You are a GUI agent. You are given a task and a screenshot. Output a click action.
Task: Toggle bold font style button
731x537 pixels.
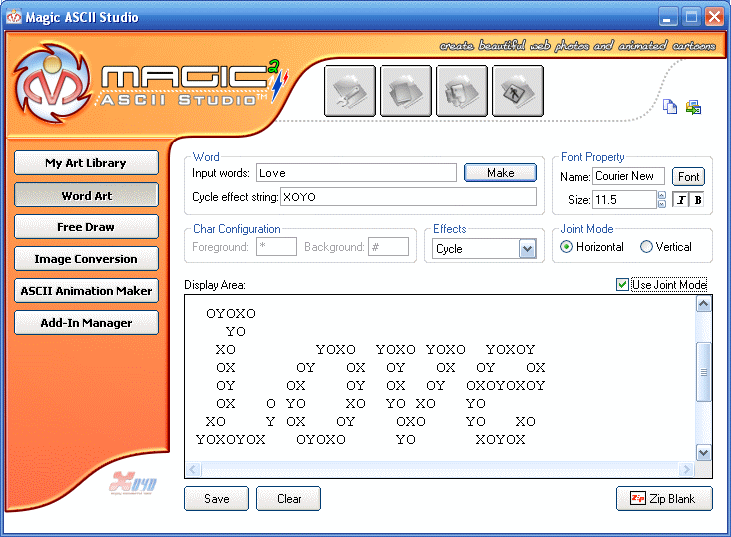[x=697, y=200]
